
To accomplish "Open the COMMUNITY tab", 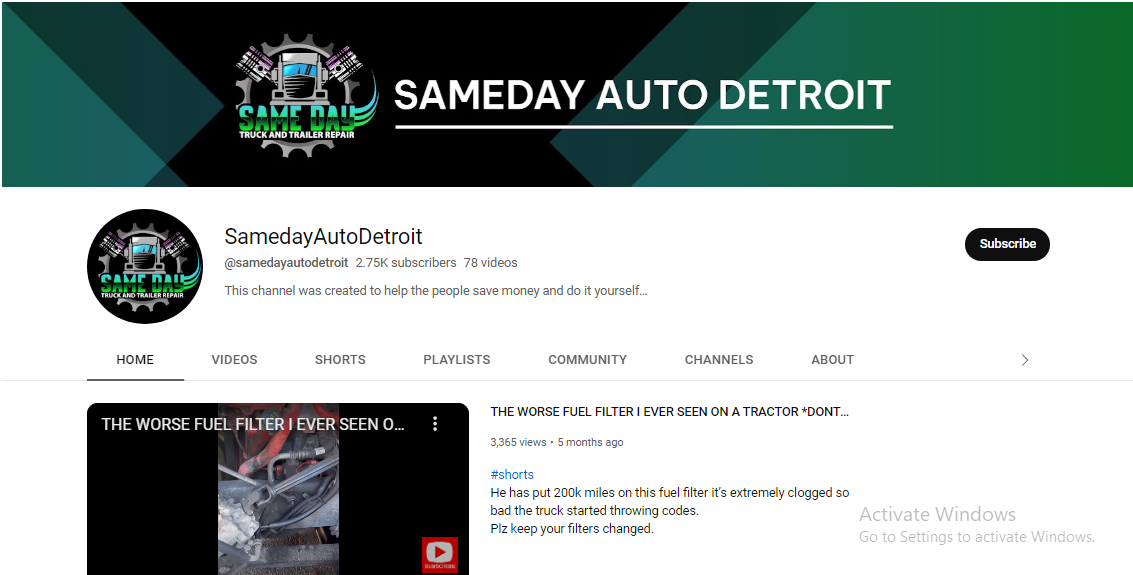I will [x=587, y=360].
